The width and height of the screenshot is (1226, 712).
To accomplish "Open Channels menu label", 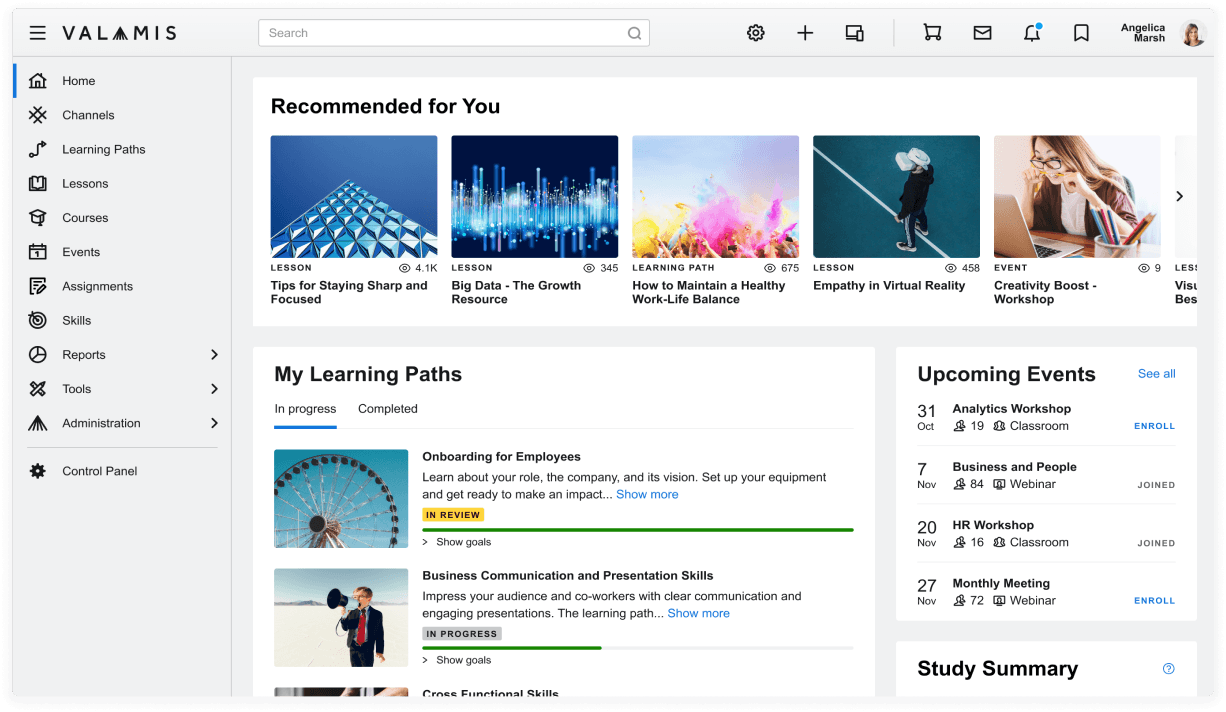I will click(88, 115).
